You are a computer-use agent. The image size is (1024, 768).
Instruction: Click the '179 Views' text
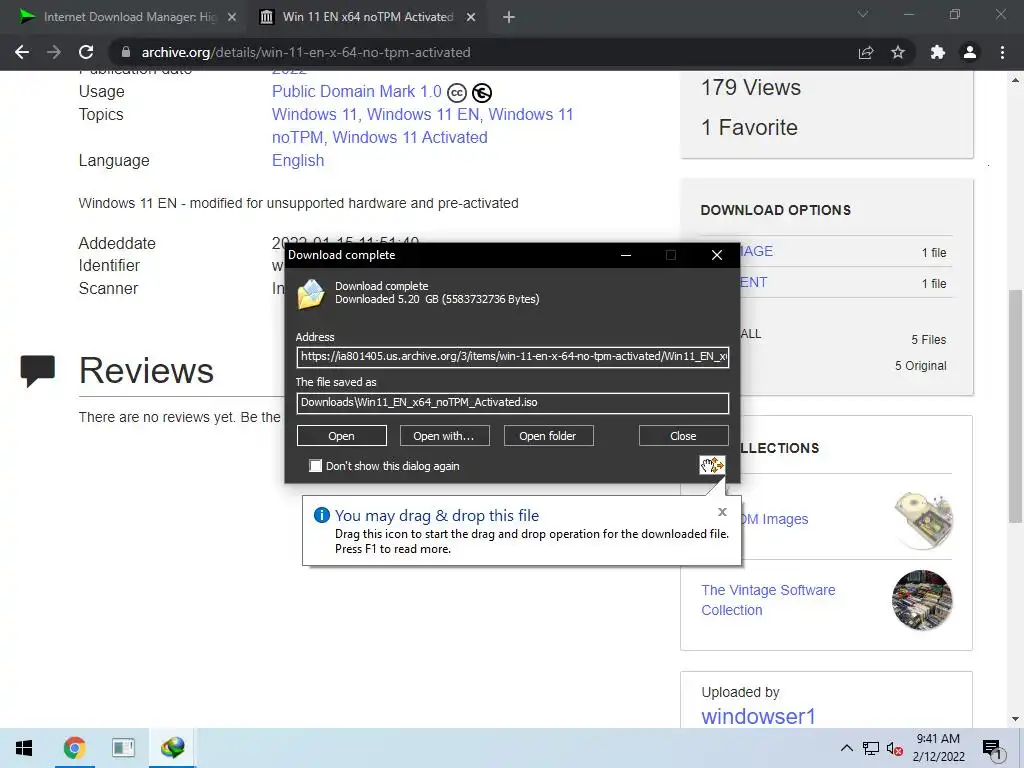pyautogui.click(x=751, y=88)
